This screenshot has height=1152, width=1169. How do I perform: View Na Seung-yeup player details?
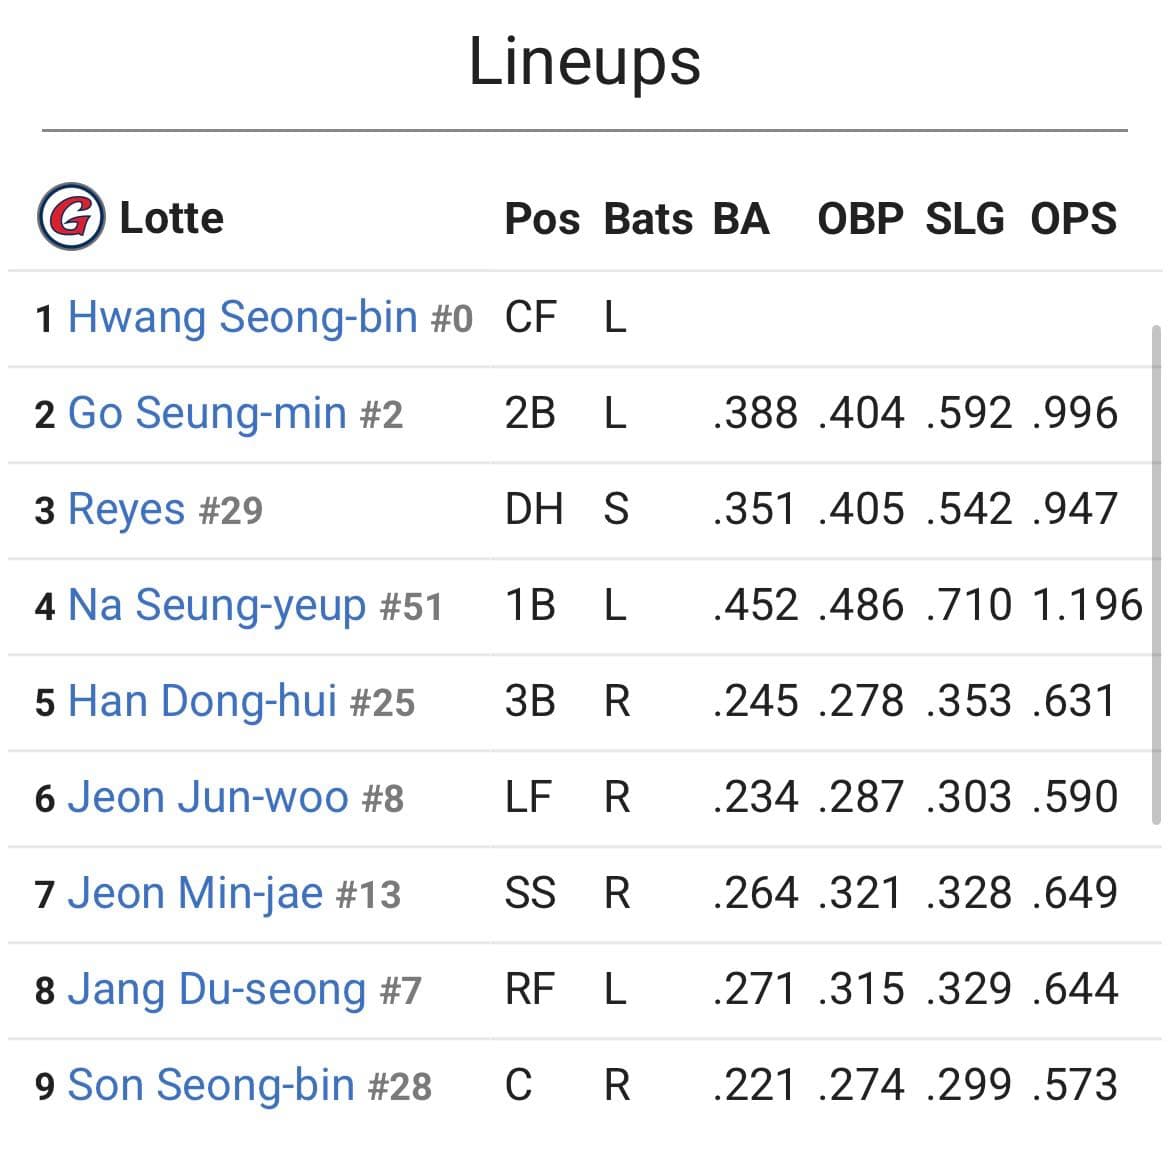pyautogui.click(x=217, y=605)
